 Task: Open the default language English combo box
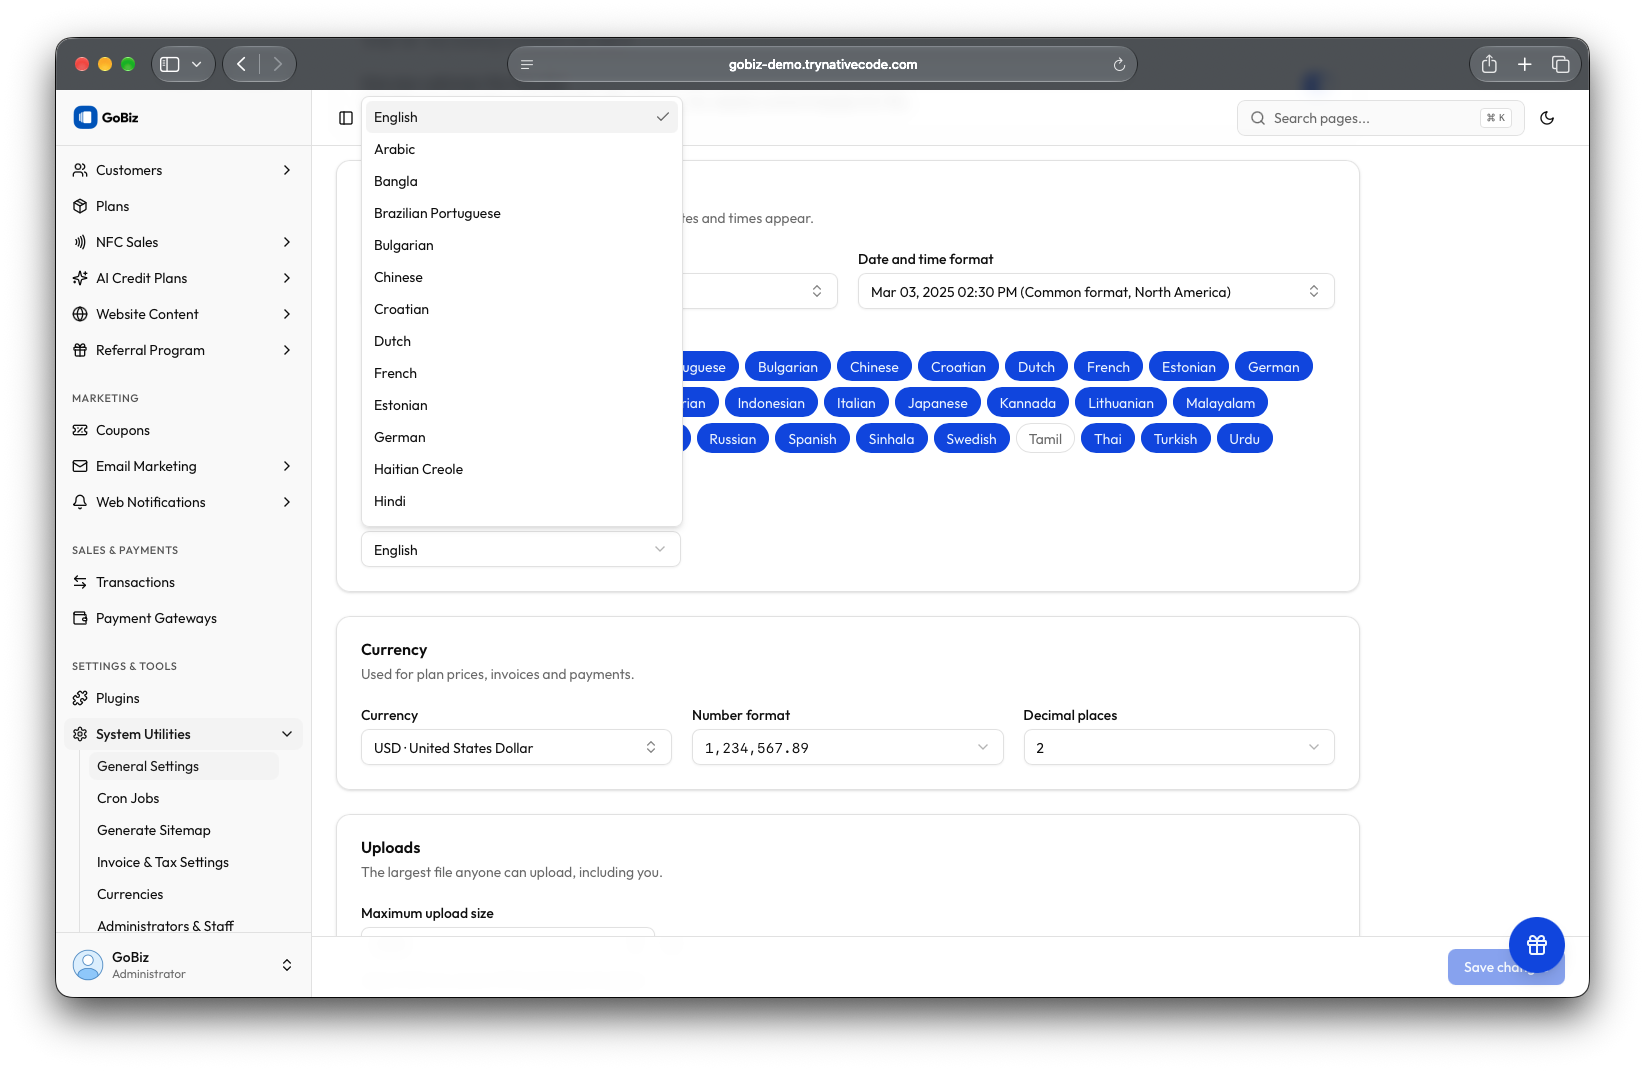521,549
